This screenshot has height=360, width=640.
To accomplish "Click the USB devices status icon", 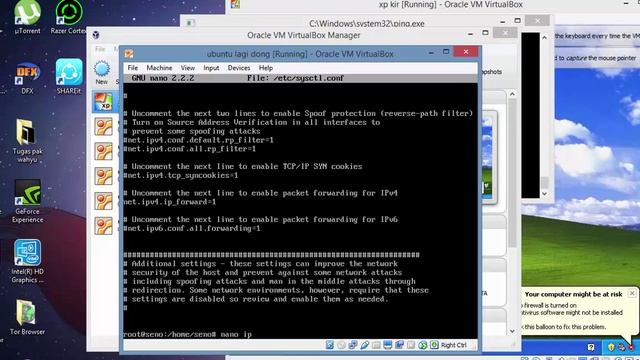I will [x=364, y=345].
